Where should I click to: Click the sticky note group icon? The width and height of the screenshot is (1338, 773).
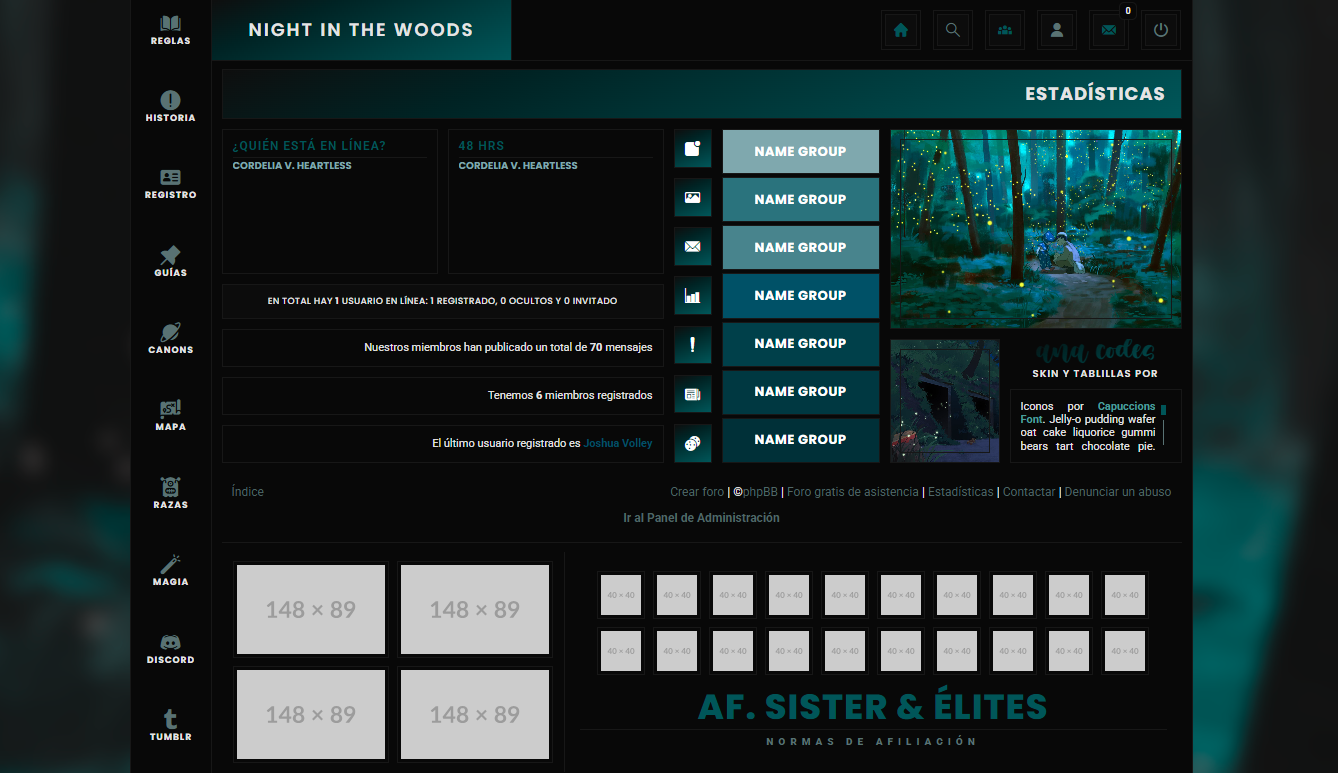point(693,149)
